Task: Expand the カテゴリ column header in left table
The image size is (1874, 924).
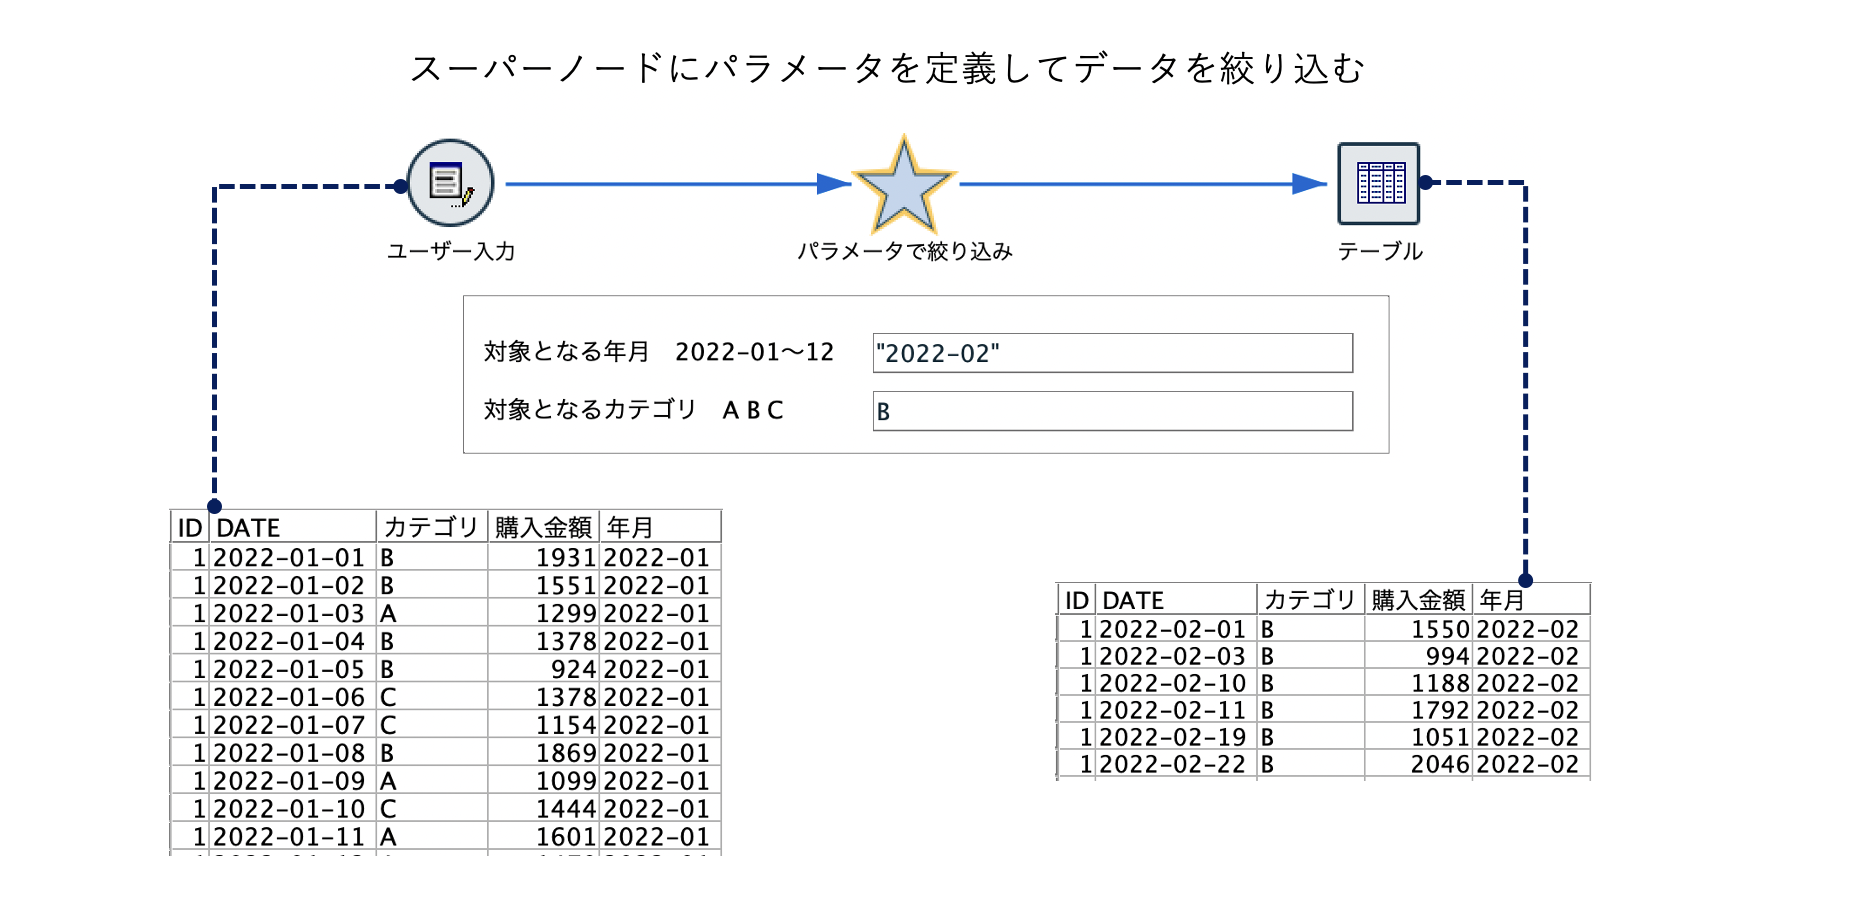Action: tap(432, 527)
